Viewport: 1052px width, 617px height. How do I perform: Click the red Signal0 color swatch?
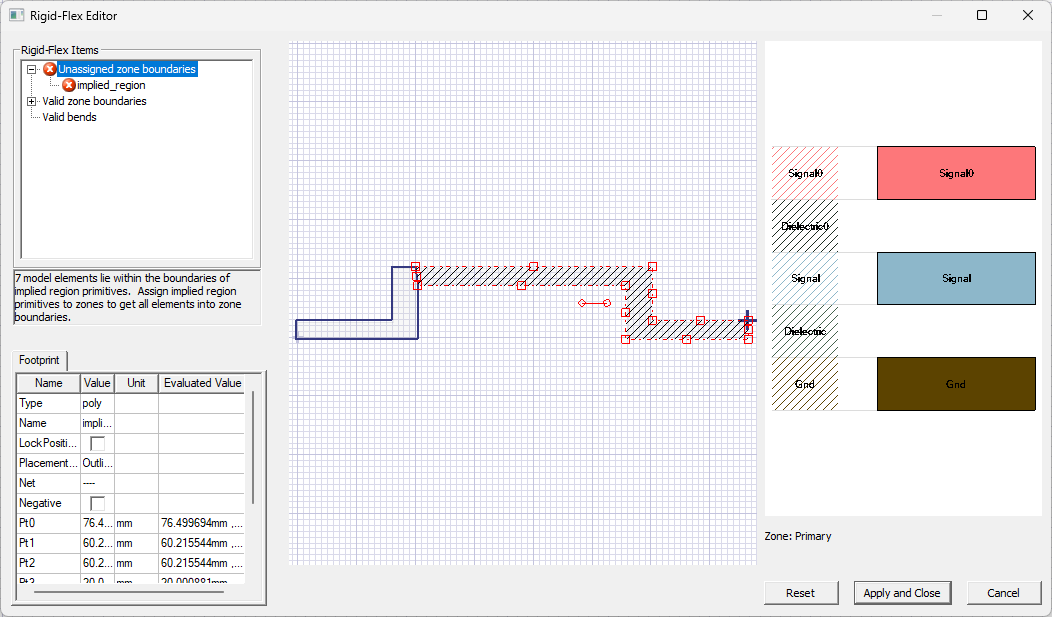click(955, 172)
